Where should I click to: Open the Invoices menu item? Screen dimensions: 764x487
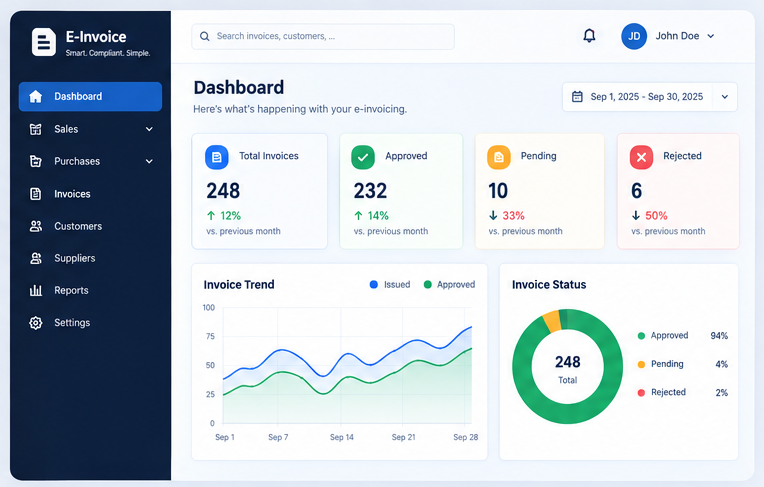(90, 194)
